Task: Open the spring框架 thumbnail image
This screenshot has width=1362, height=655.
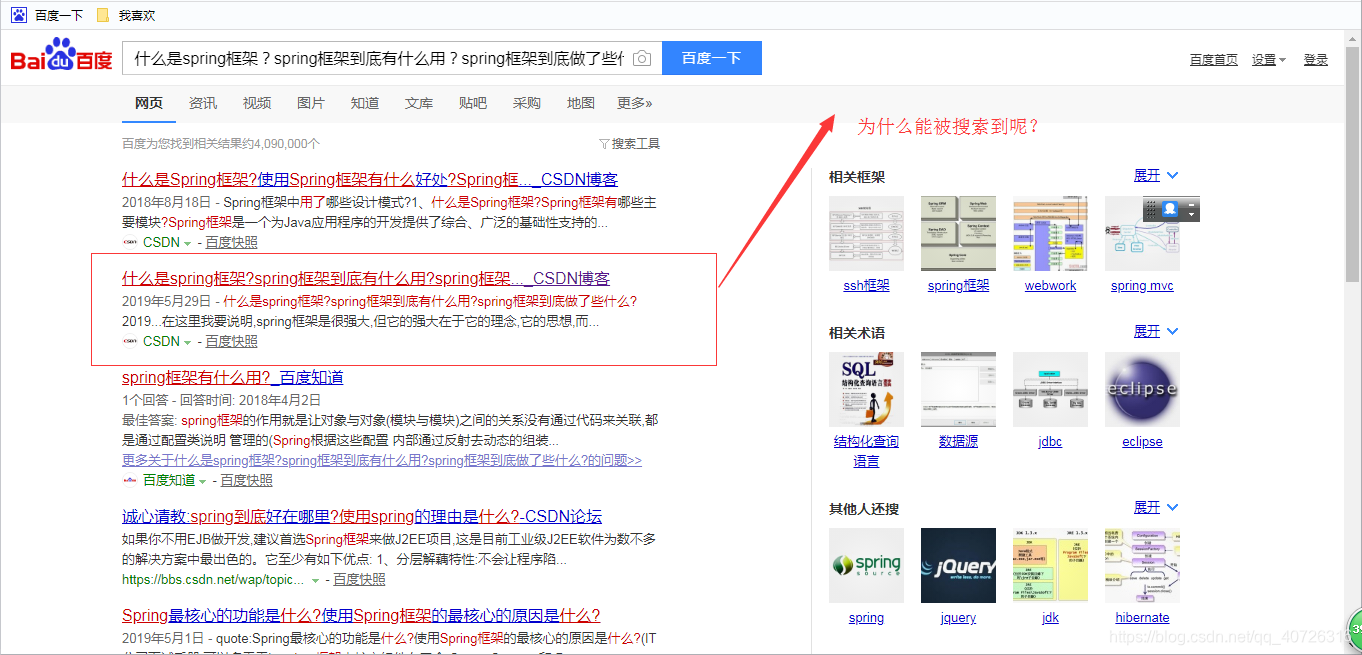Action: pyautogui.click(x=958, y=233)
